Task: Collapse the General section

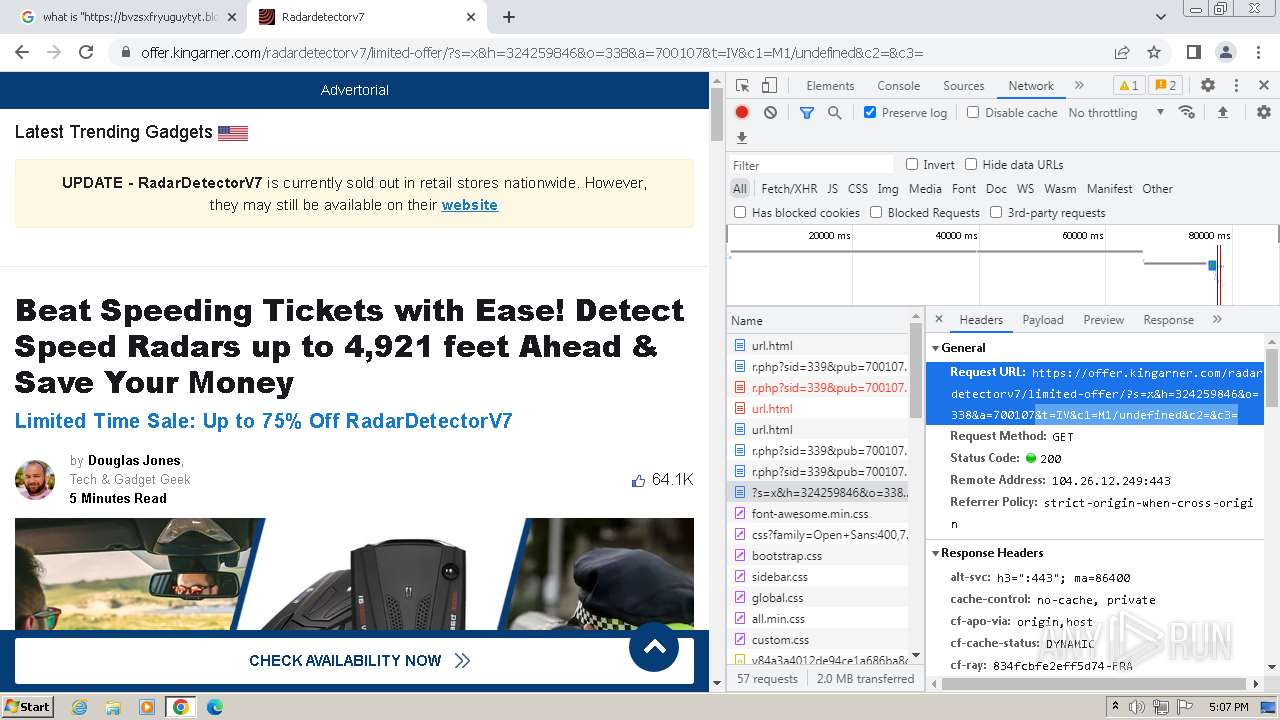Action: [936, 348]
